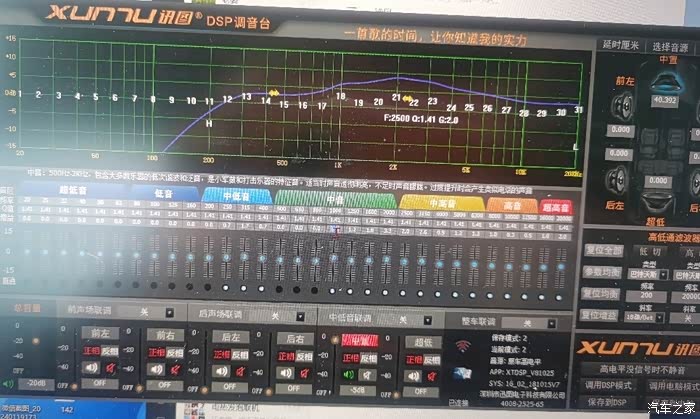Select the 超低 subwoofer in car diagram
Viewport: 700px width, 419px height.
point(657,203)
